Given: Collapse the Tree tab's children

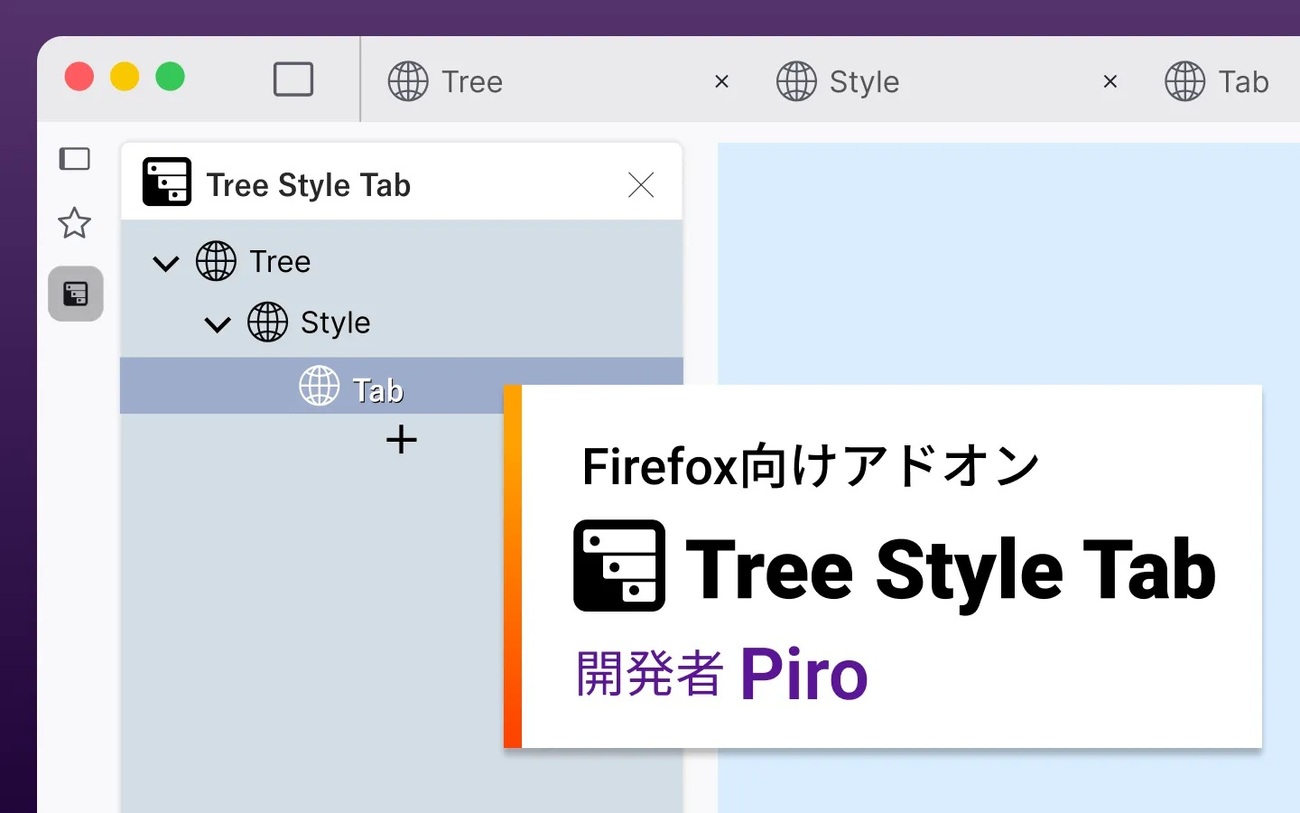Looking at the screenshot, I should click(x=165, y=263).
